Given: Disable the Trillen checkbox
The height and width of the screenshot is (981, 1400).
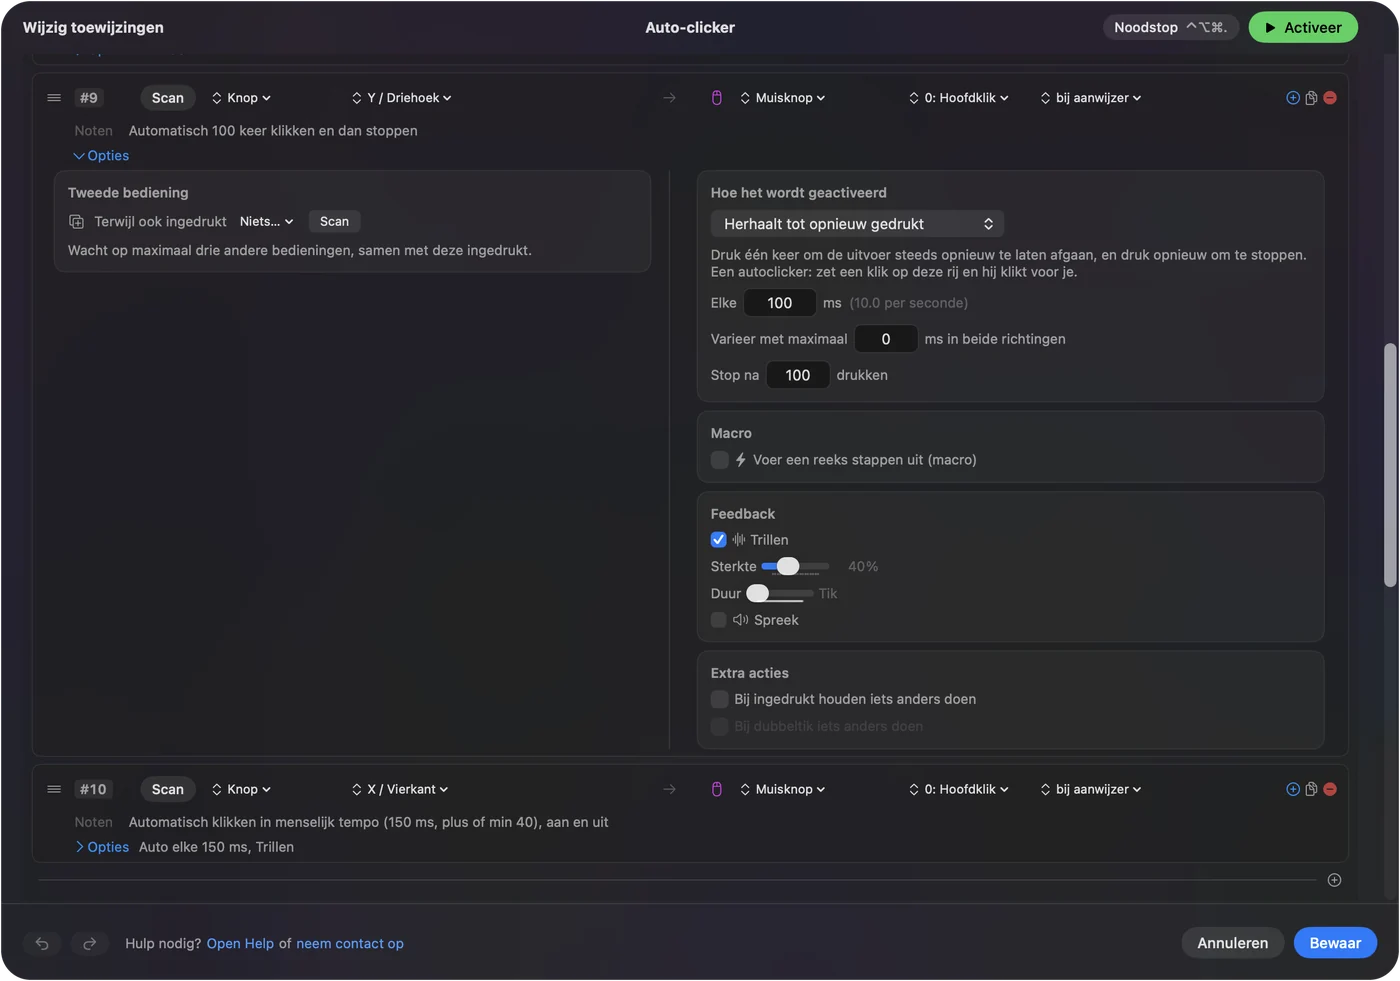Looking at the screenshot, I should click(718, 540).
